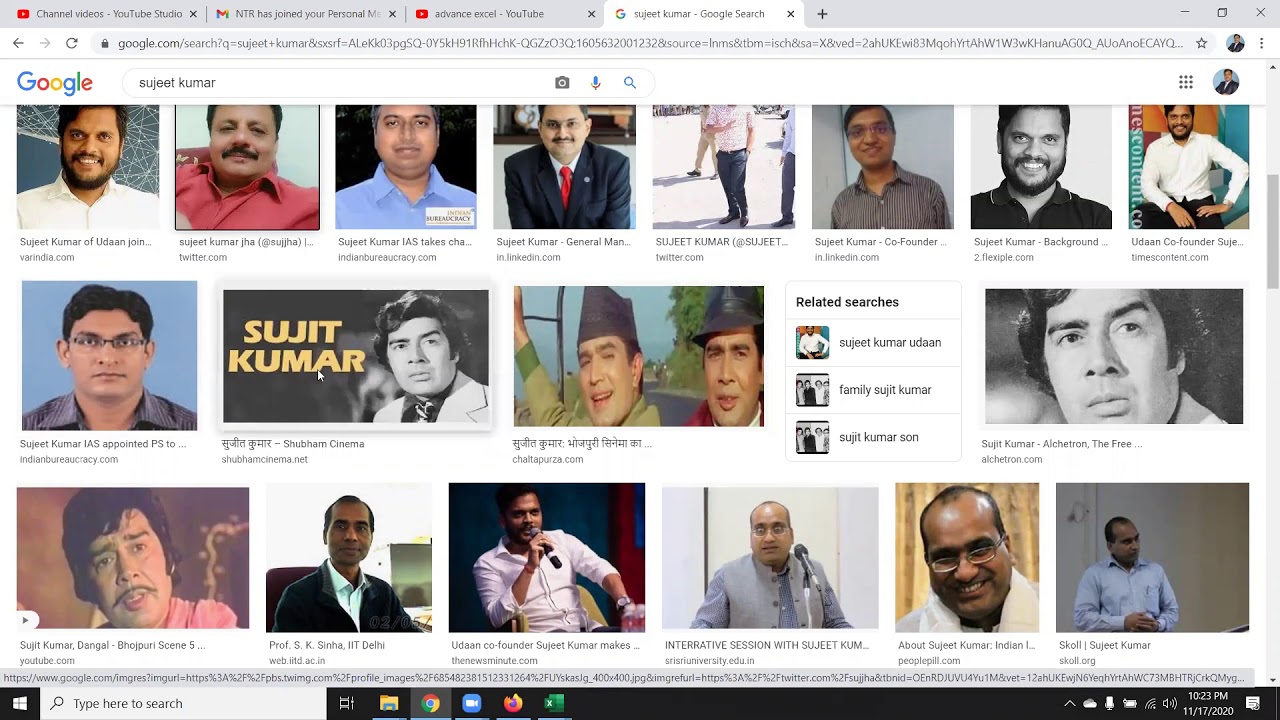Open the srisriuniversity.edu.in session image

pos(770,558)
